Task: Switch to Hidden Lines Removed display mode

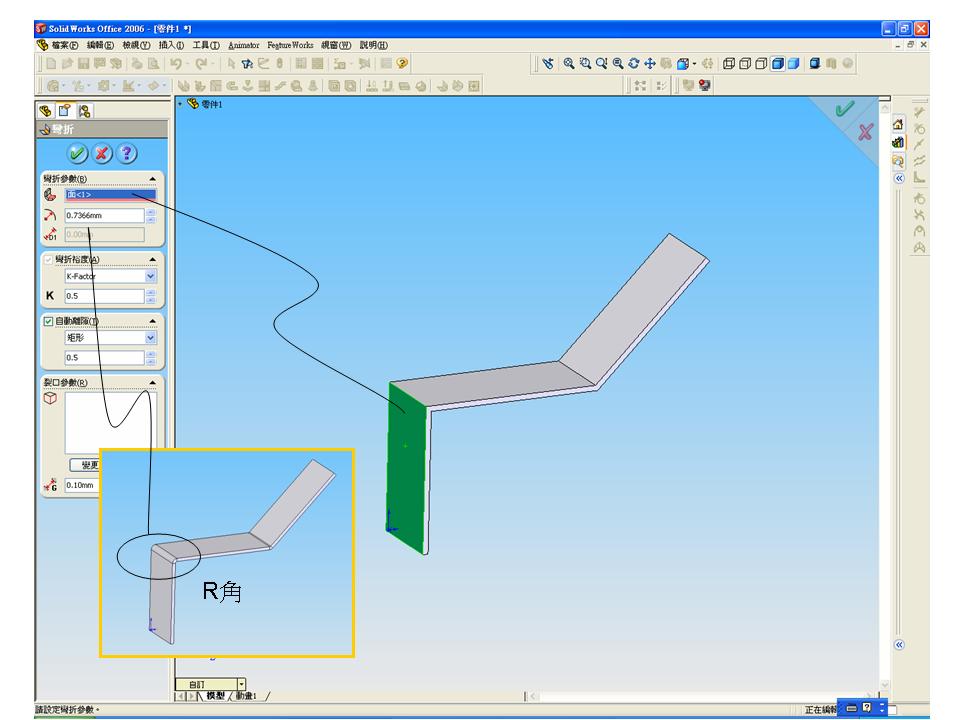Action: point(761,64)
